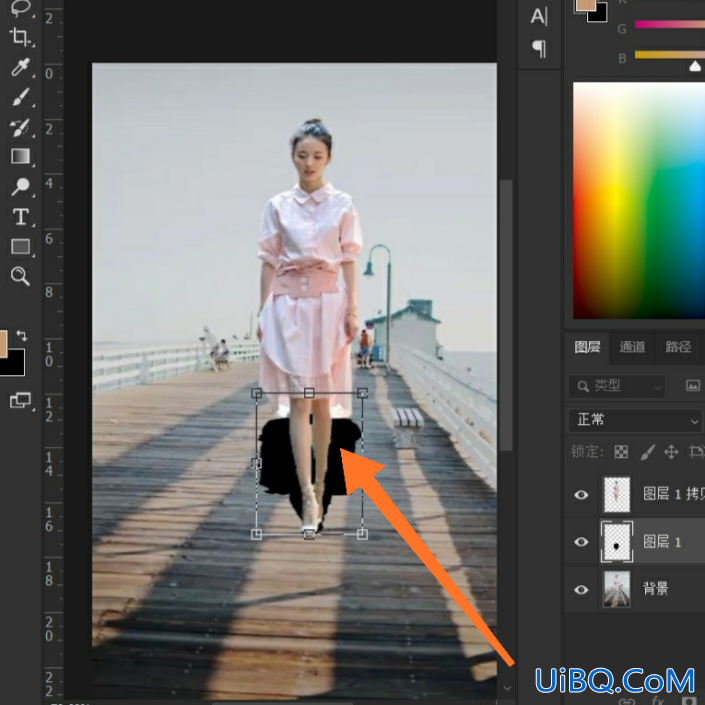Select 图层 1 拷贝 layer thumbnail
This screenshot has width=705, height=705.
pos(616,495)
